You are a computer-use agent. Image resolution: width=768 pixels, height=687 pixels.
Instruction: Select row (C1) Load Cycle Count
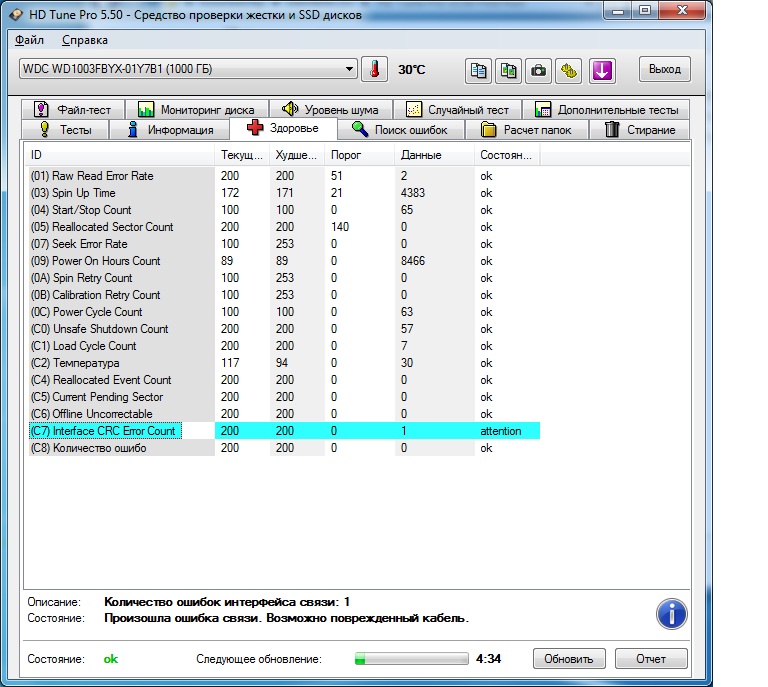[284, 346]
